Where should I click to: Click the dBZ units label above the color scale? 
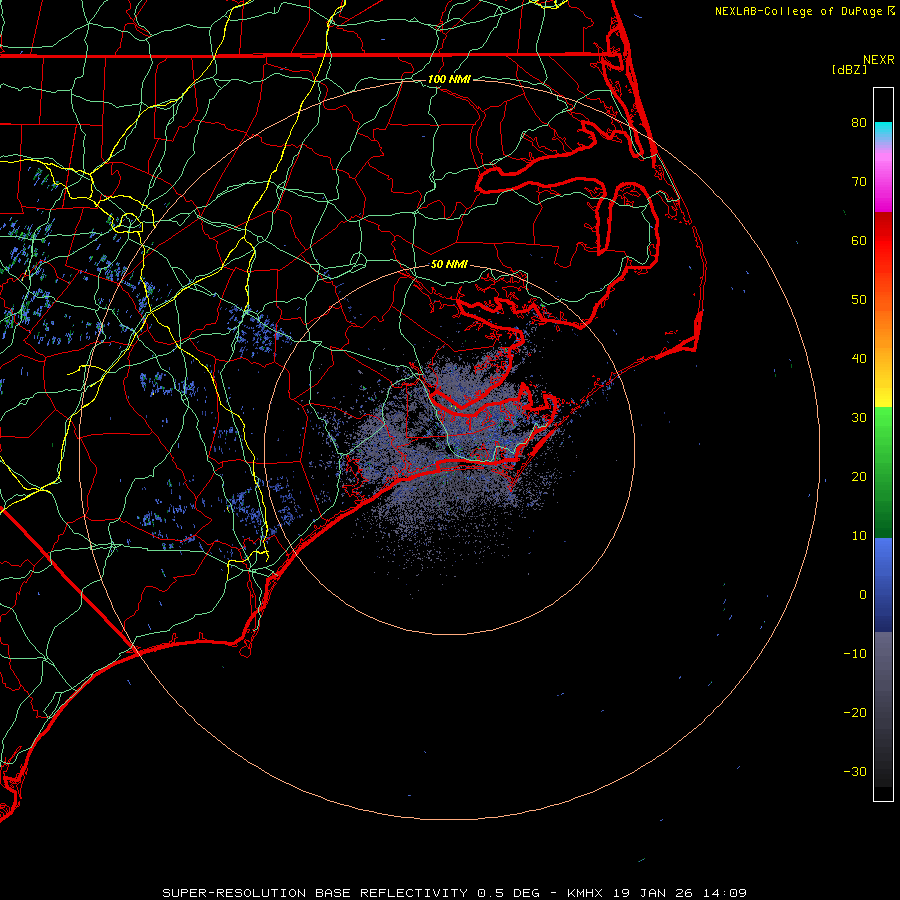point(849,70)
